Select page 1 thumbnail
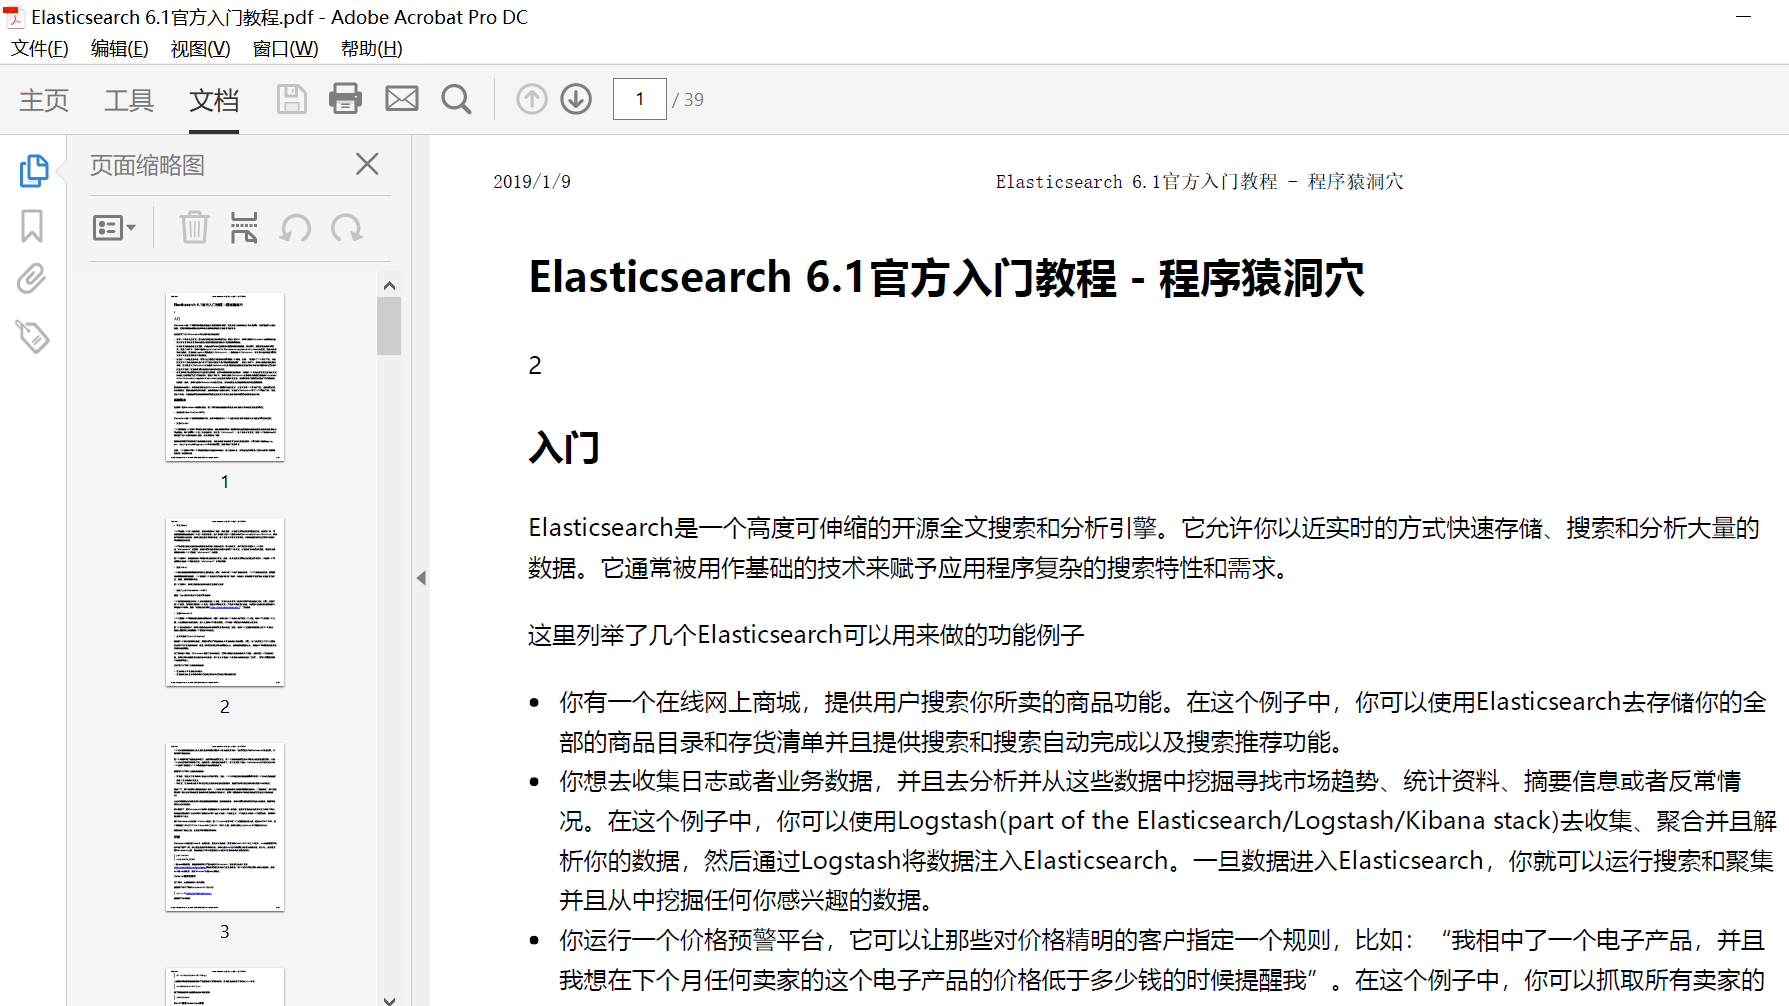This screenshot has height=1006, width=1789. coord(225,377)
